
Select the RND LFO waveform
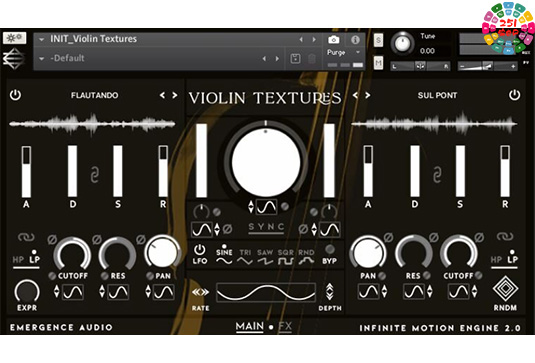306,257
